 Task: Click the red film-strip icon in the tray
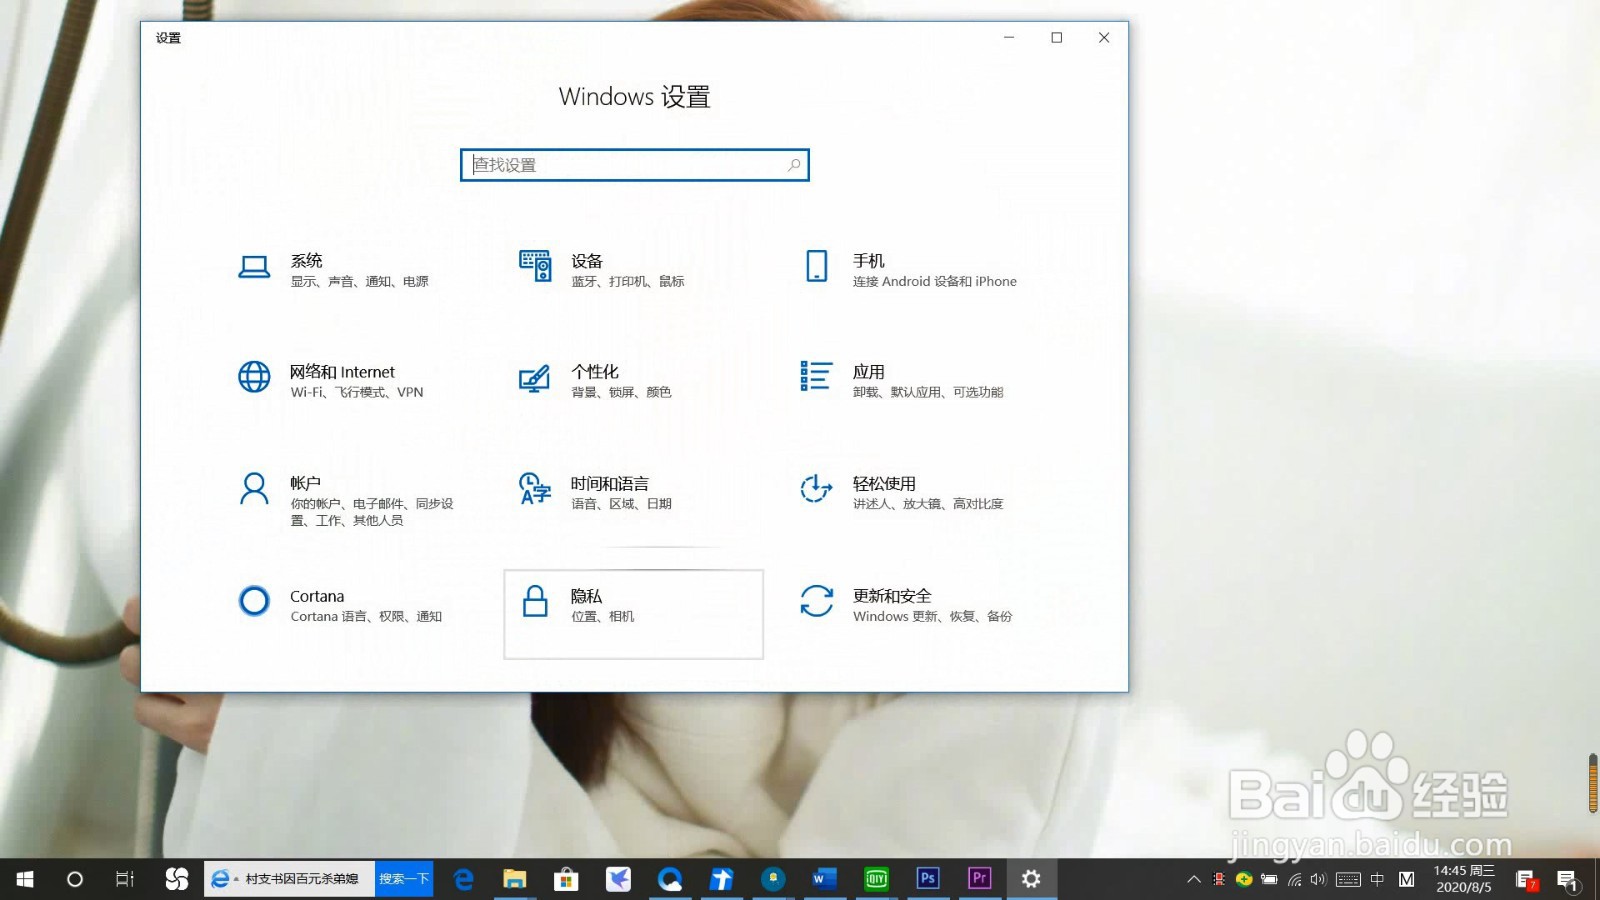pyautogui.click(x=1219, y=880)
